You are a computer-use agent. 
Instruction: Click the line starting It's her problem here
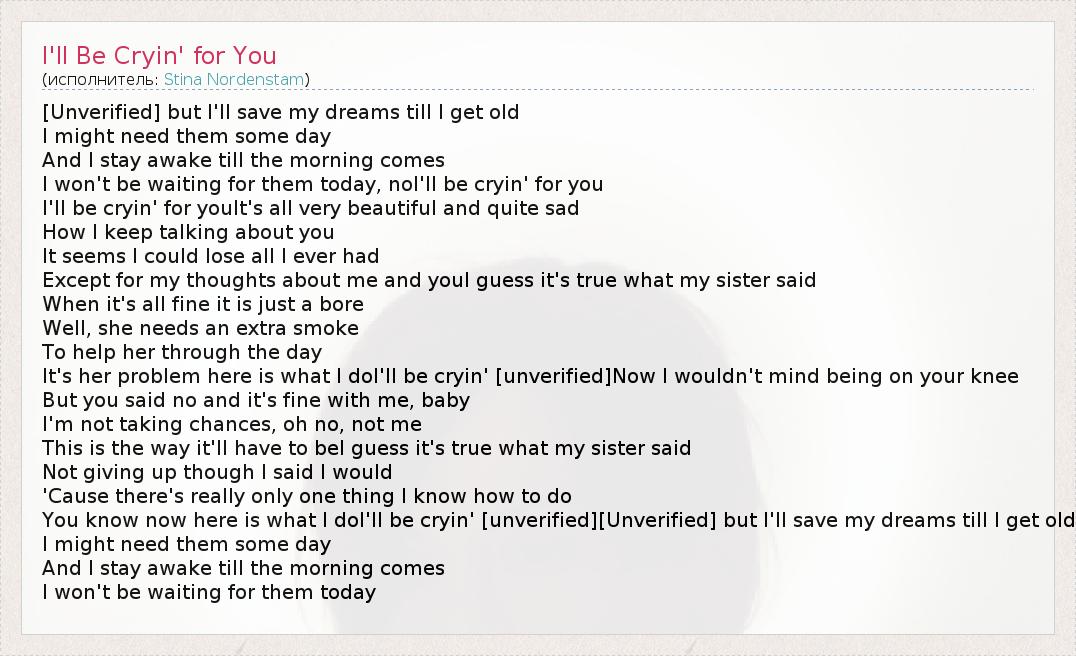[x=530, y=376]
